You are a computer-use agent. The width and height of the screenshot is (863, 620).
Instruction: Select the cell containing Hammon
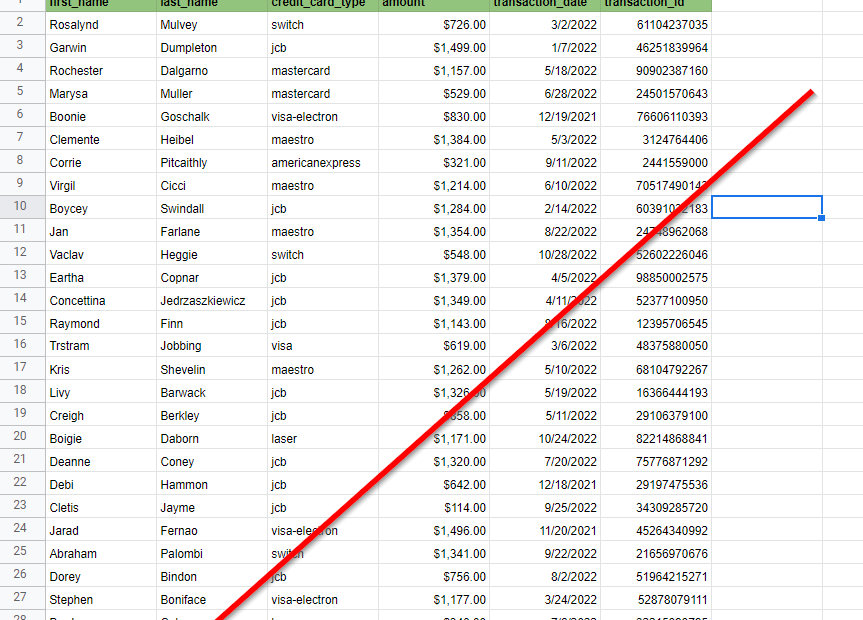click(212, 485)
